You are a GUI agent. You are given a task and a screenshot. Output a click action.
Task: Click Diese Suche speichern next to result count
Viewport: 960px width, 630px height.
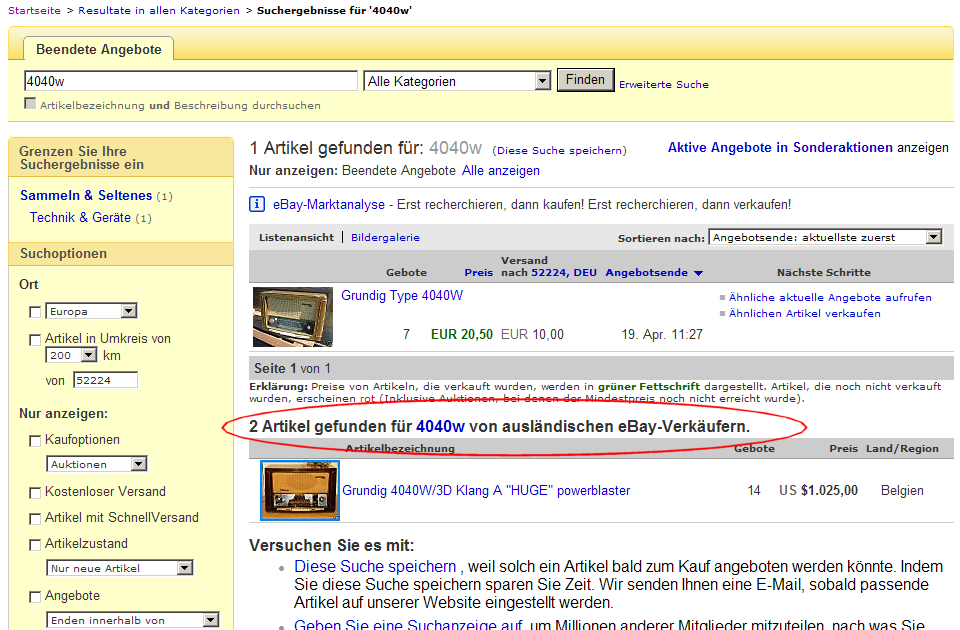561,151
